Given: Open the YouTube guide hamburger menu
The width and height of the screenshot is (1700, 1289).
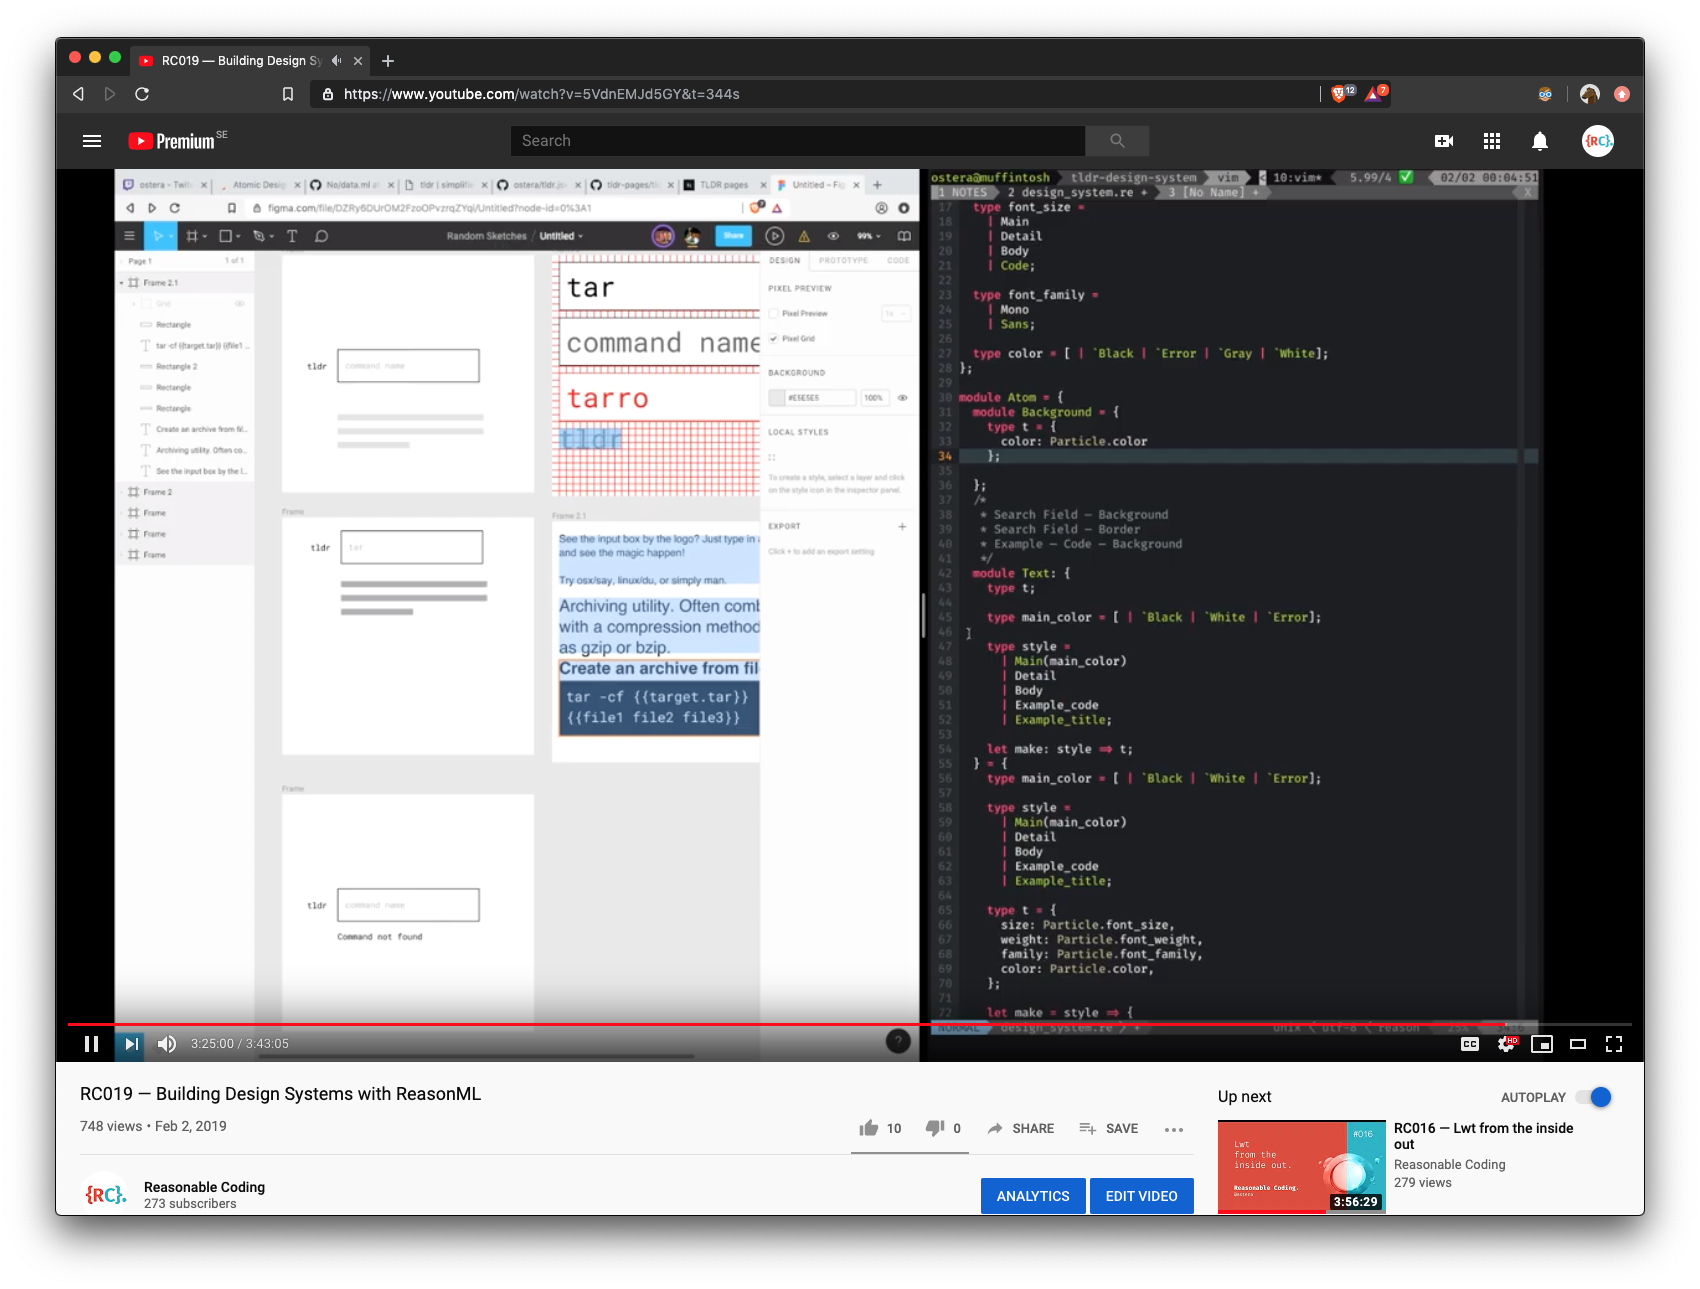Looking at the screenshot, I should pos(91,140).
